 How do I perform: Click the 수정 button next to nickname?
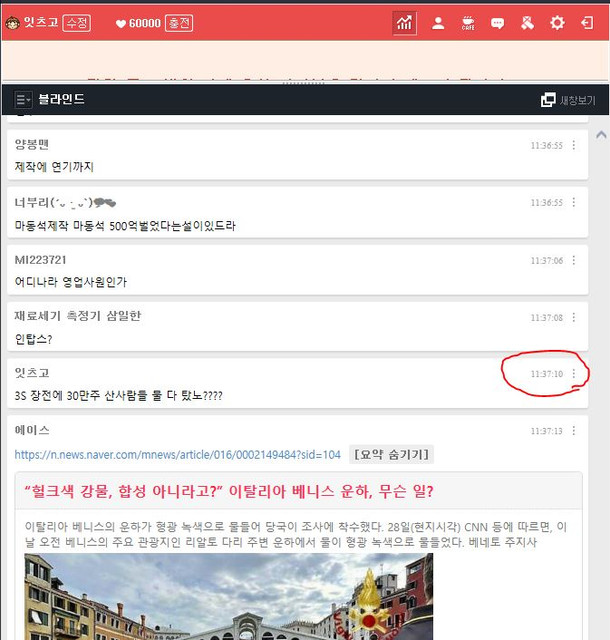[x=77, y=23]
